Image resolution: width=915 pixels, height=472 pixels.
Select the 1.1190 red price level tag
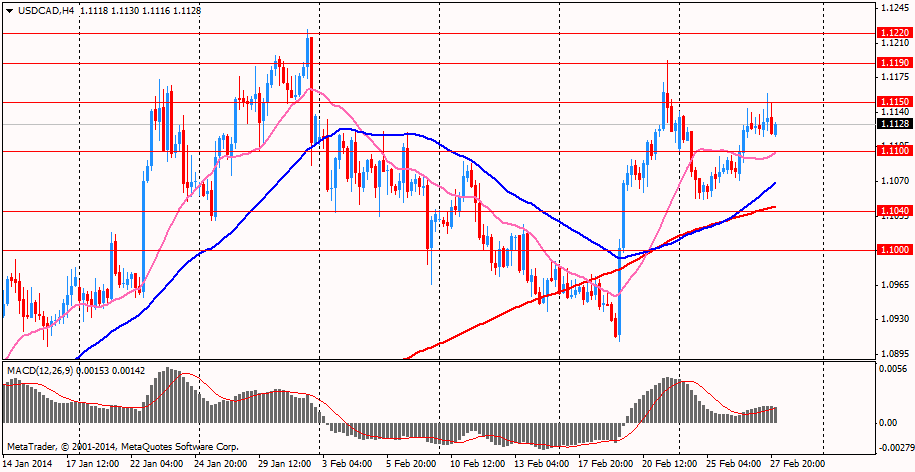click(892, 62)
